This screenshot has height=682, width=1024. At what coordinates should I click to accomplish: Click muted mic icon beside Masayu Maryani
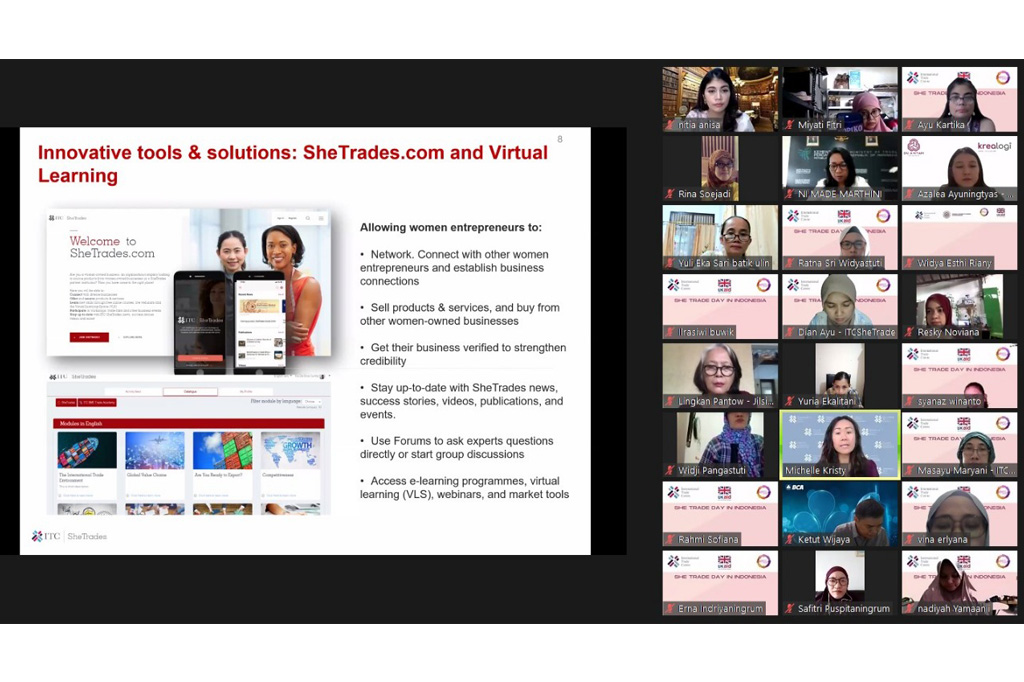[910, 470]
